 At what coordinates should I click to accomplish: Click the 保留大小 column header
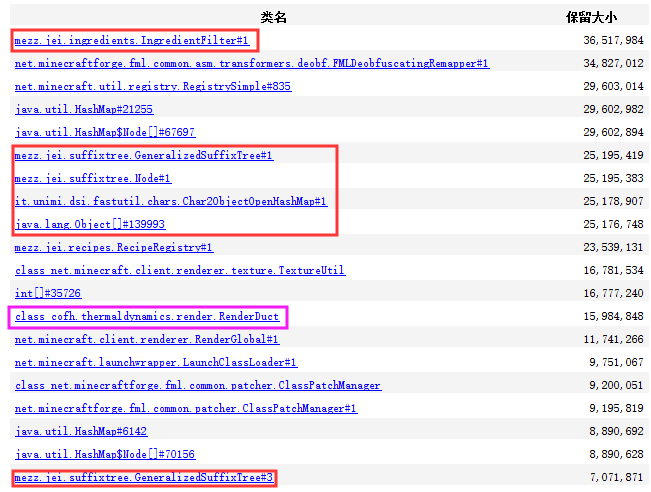pos(591,17)
